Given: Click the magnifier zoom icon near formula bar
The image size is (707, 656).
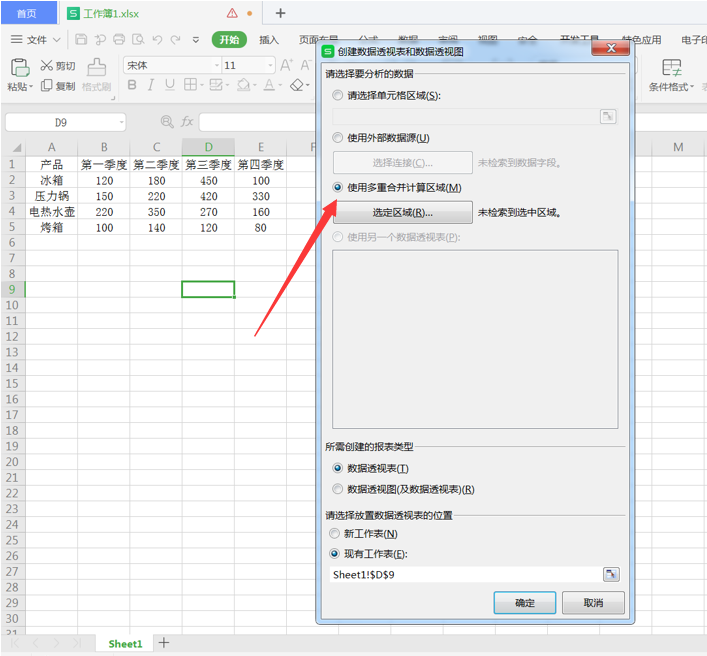Looking at the screenshot, I should pos(167,121).
